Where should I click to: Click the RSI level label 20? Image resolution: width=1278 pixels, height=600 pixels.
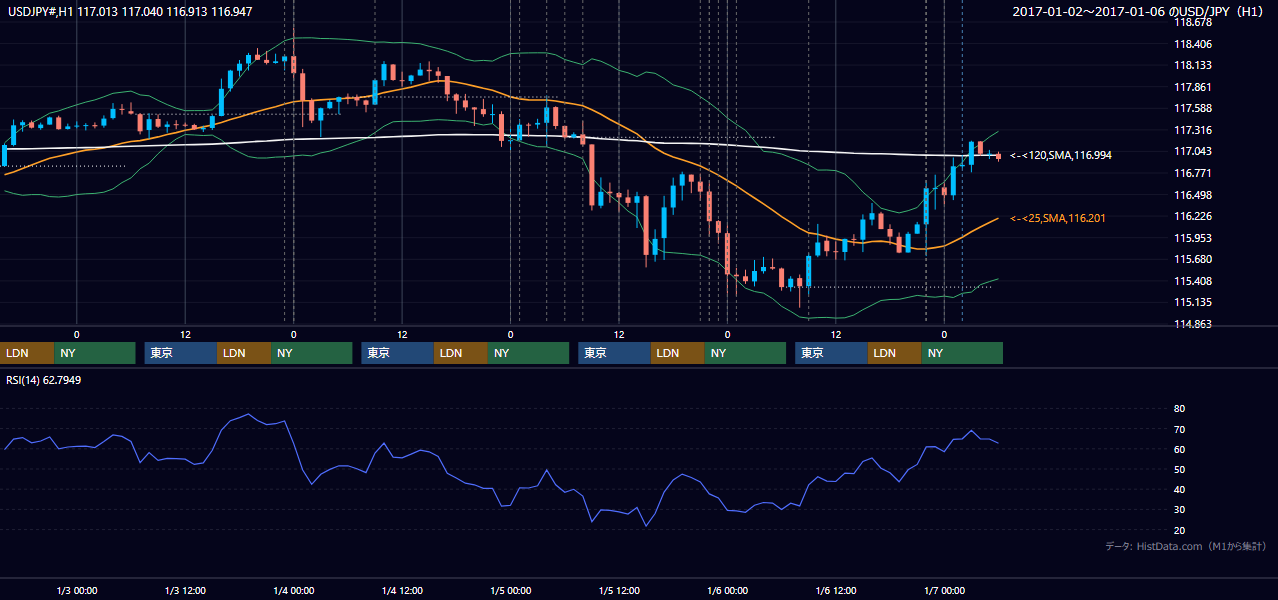(x=1179, y=530)
